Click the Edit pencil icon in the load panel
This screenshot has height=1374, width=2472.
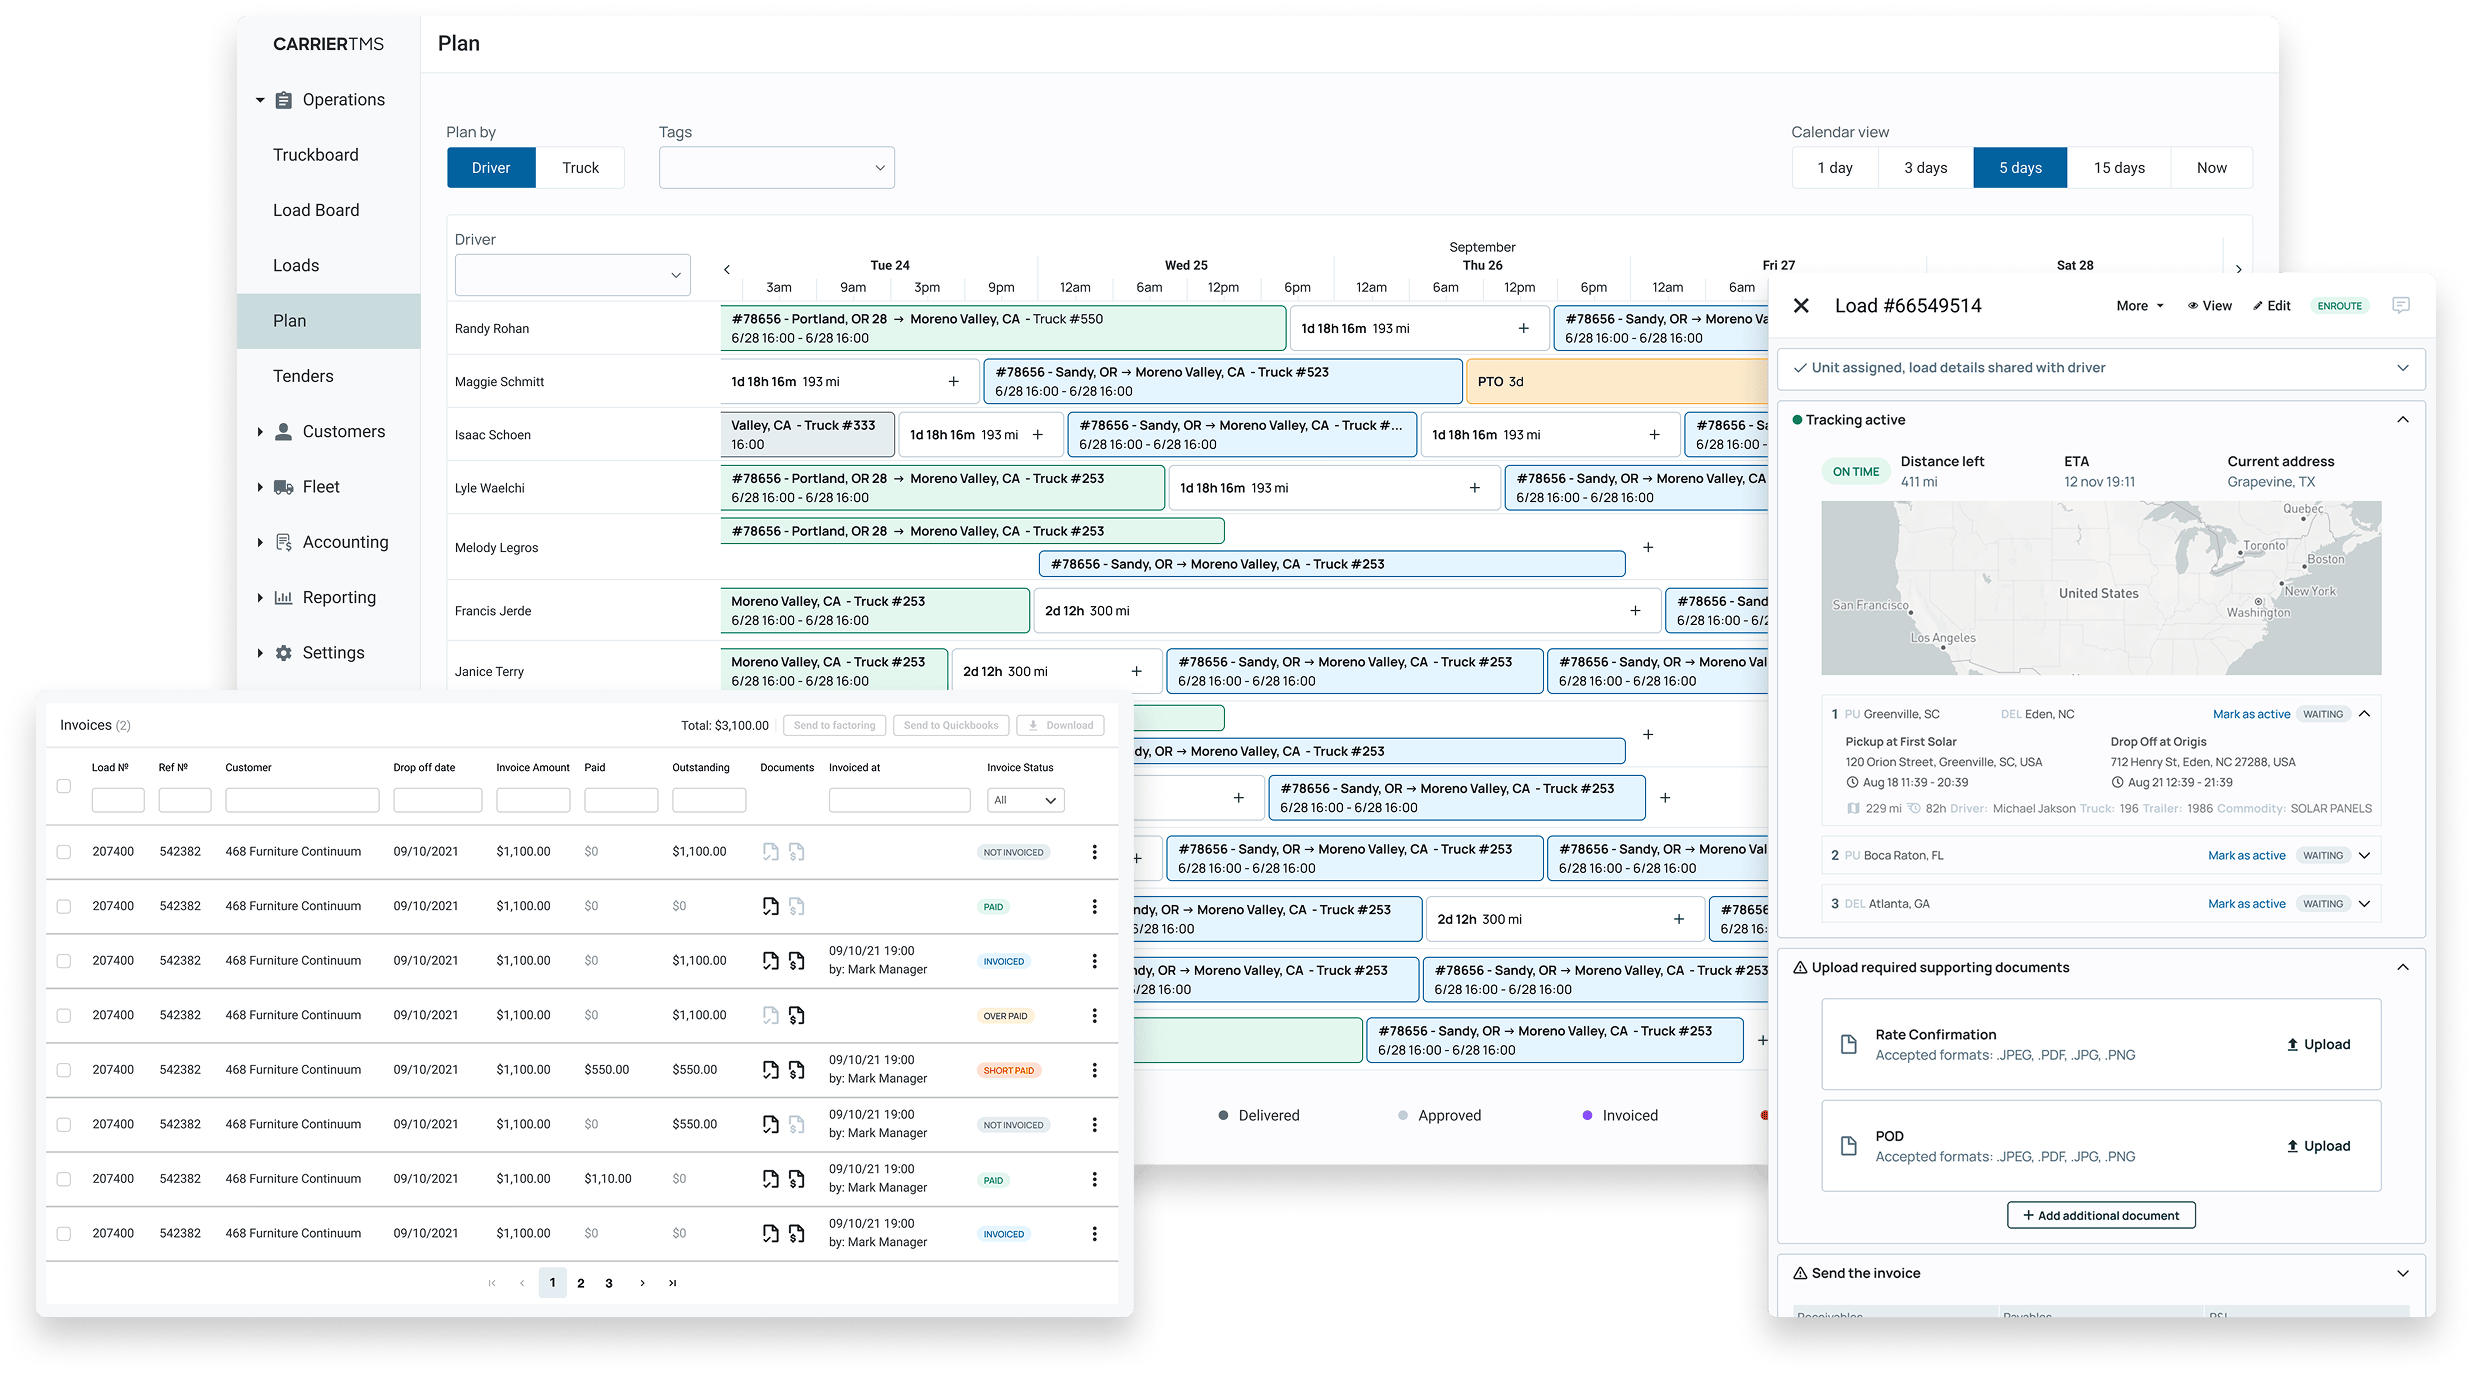[2271, 305]
